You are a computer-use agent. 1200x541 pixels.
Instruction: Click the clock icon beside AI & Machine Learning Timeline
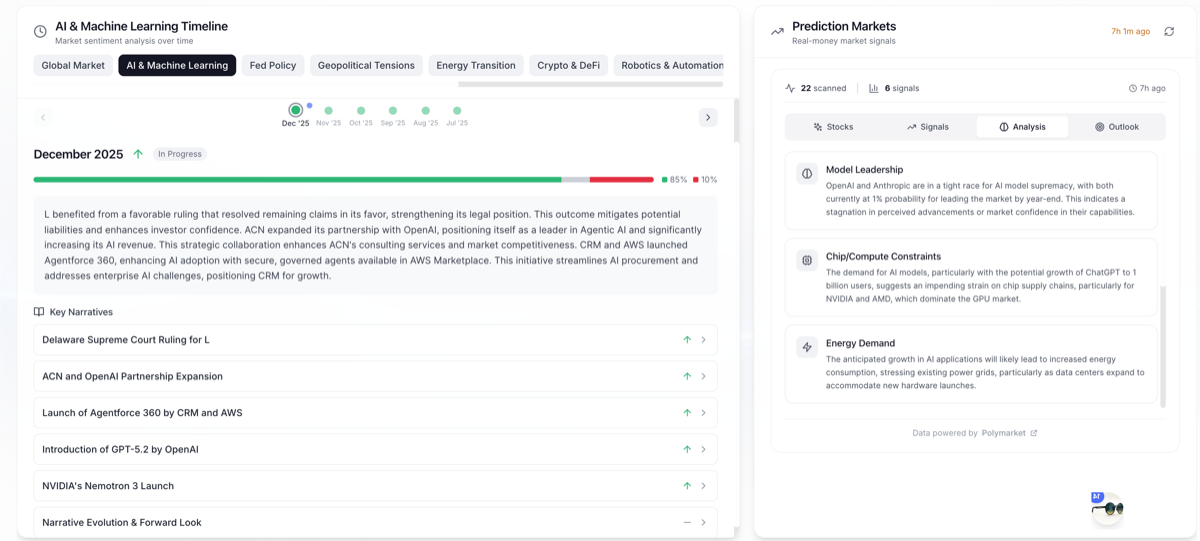point(40,32)
